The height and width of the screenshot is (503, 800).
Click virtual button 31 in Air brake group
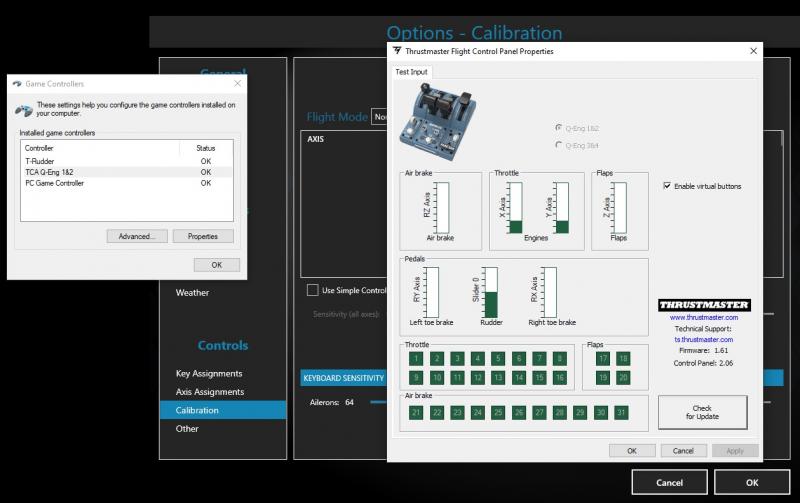tap(621, 413)
